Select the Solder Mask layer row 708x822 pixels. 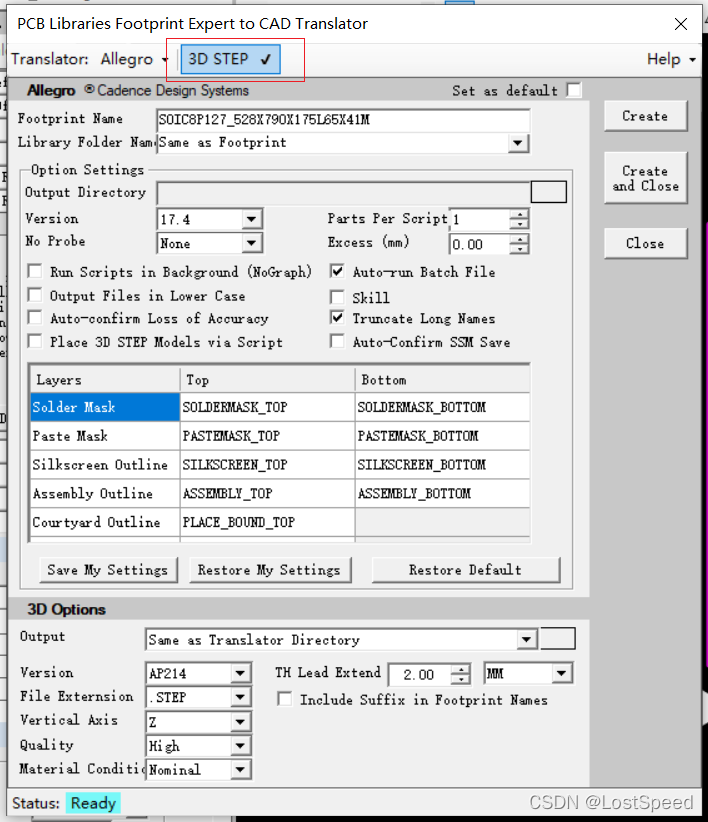(x=105, y=407)
